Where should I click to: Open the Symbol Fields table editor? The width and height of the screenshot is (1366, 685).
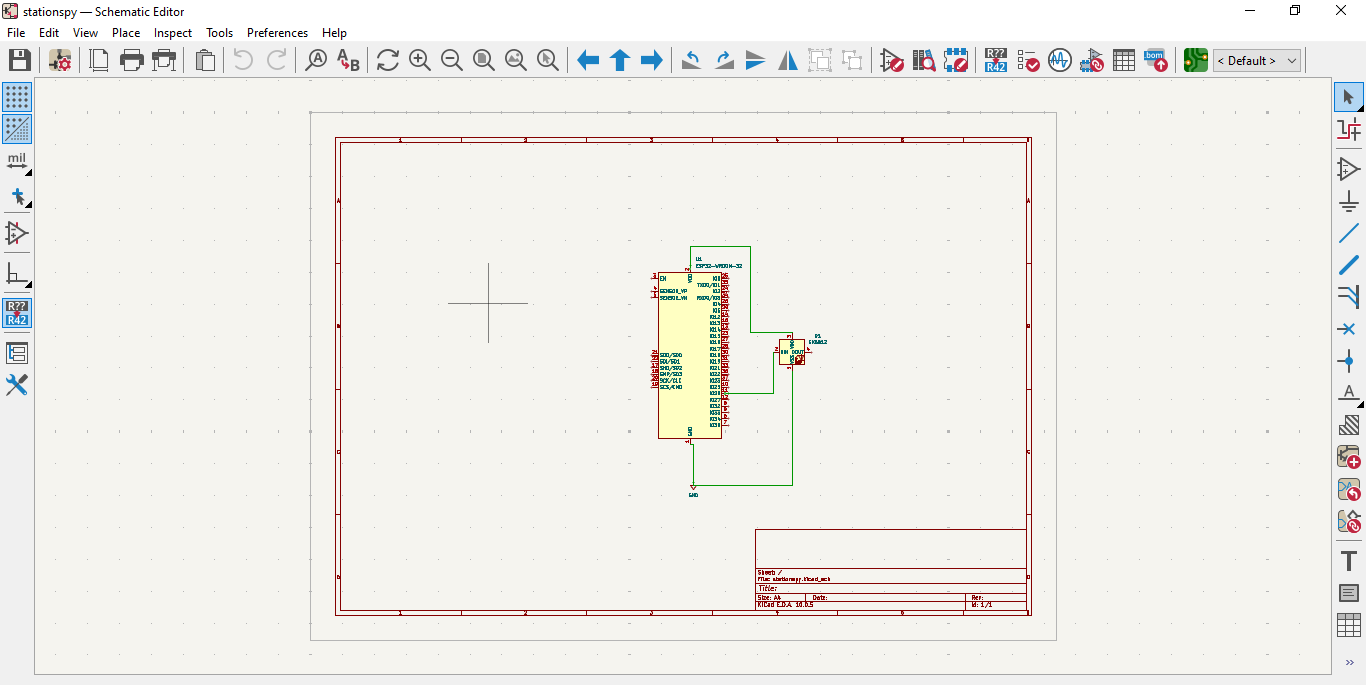pos(1124,60)
